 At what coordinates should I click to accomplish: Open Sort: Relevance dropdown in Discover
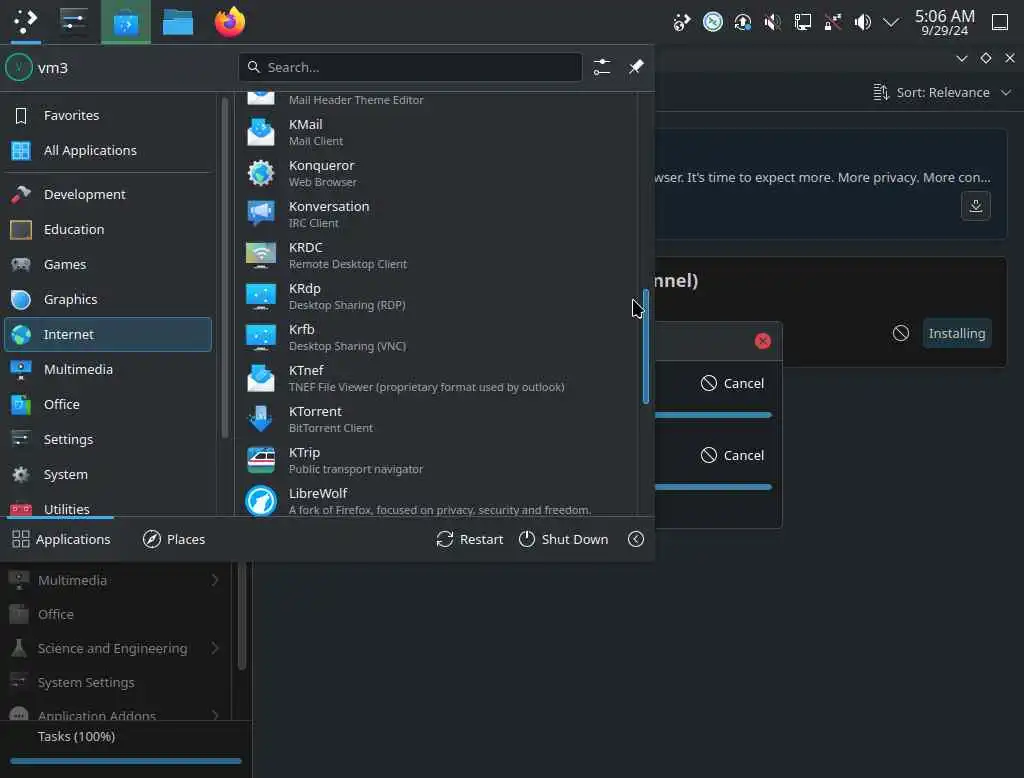click(x=942, y=93)
